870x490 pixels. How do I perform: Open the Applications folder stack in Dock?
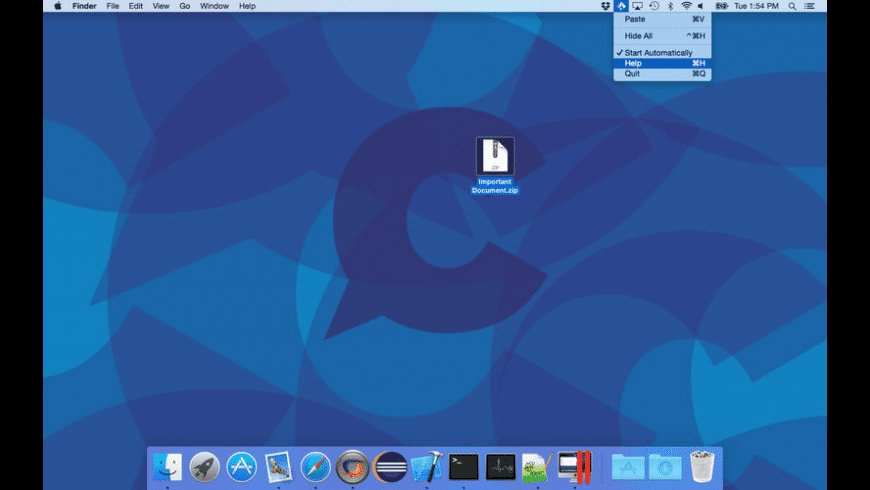tap(628, 467)
